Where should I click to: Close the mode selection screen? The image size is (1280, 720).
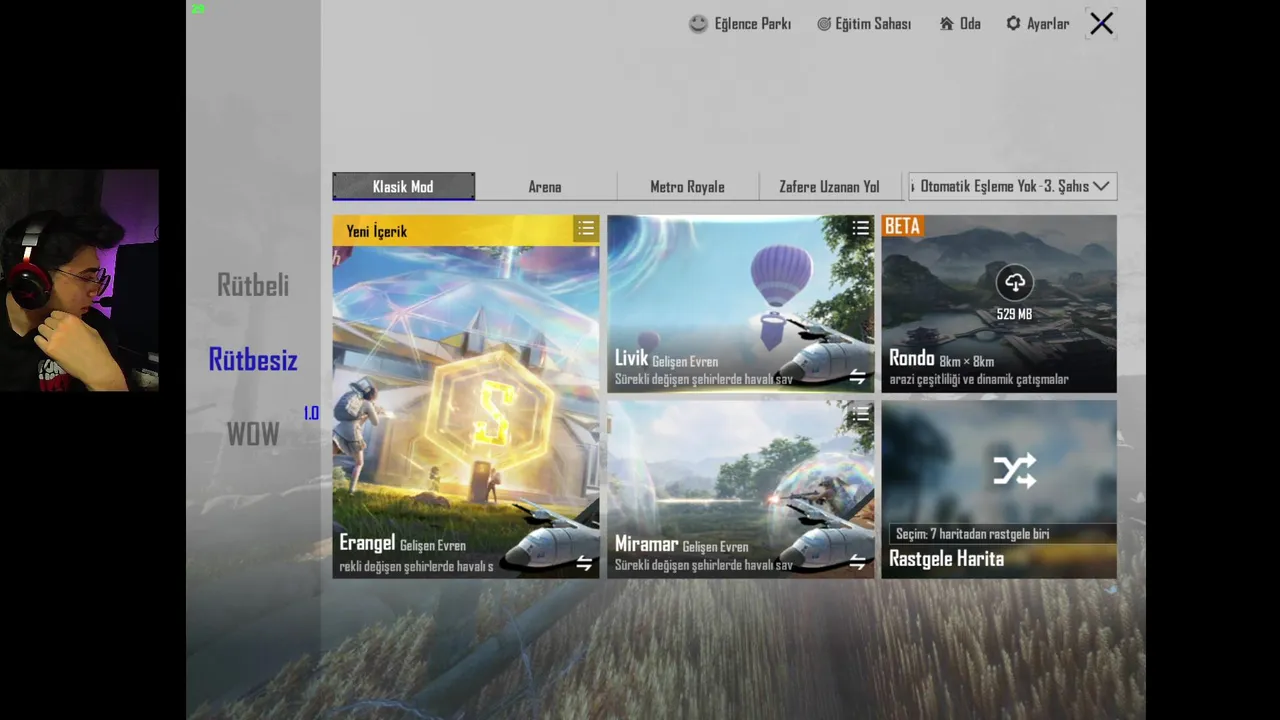[1101, 24]
